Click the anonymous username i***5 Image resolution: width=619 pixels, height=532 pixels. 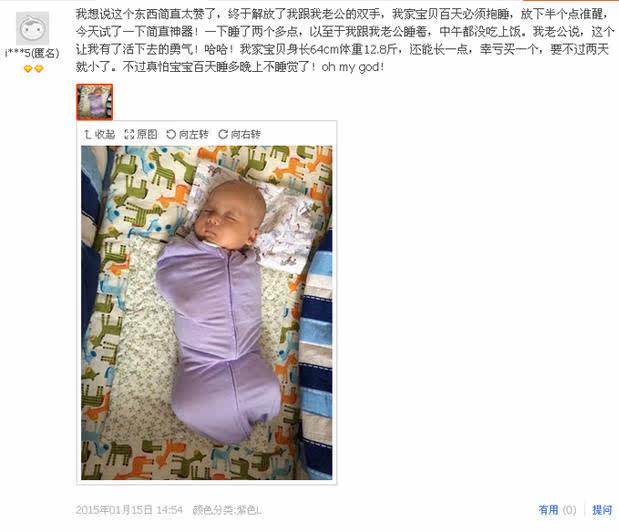(32, 53)
